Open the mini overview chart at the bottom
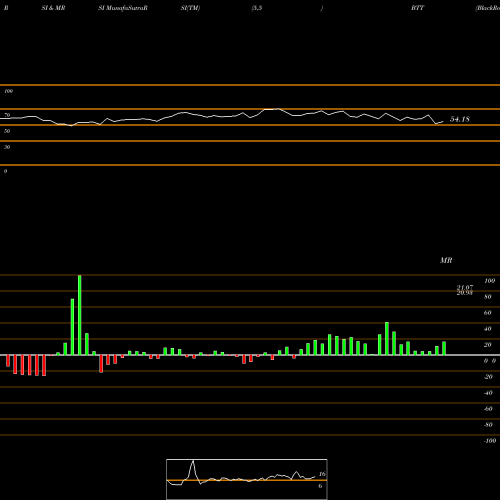Viewport: 500px width, 500px height. click(247, 479)
